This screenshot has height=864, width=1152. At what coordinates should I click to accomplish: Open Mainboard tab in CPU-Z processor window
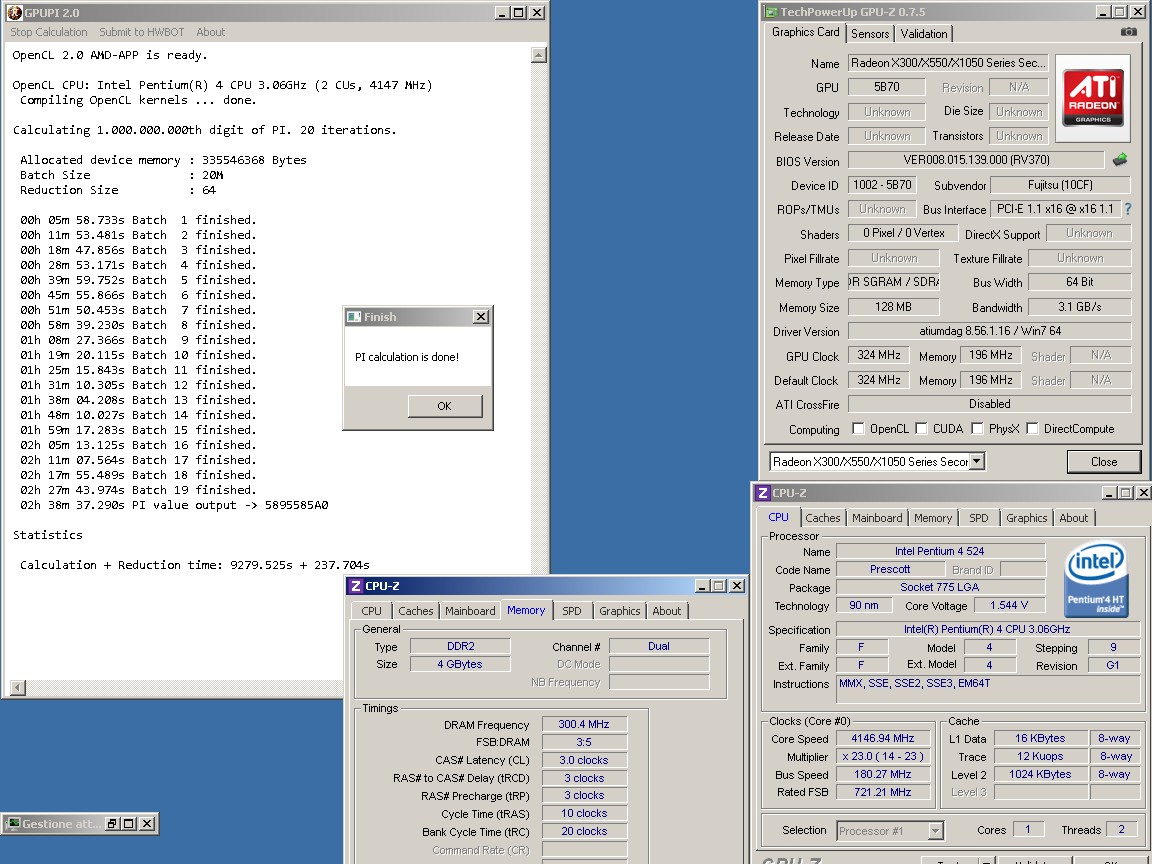[877, 518]
